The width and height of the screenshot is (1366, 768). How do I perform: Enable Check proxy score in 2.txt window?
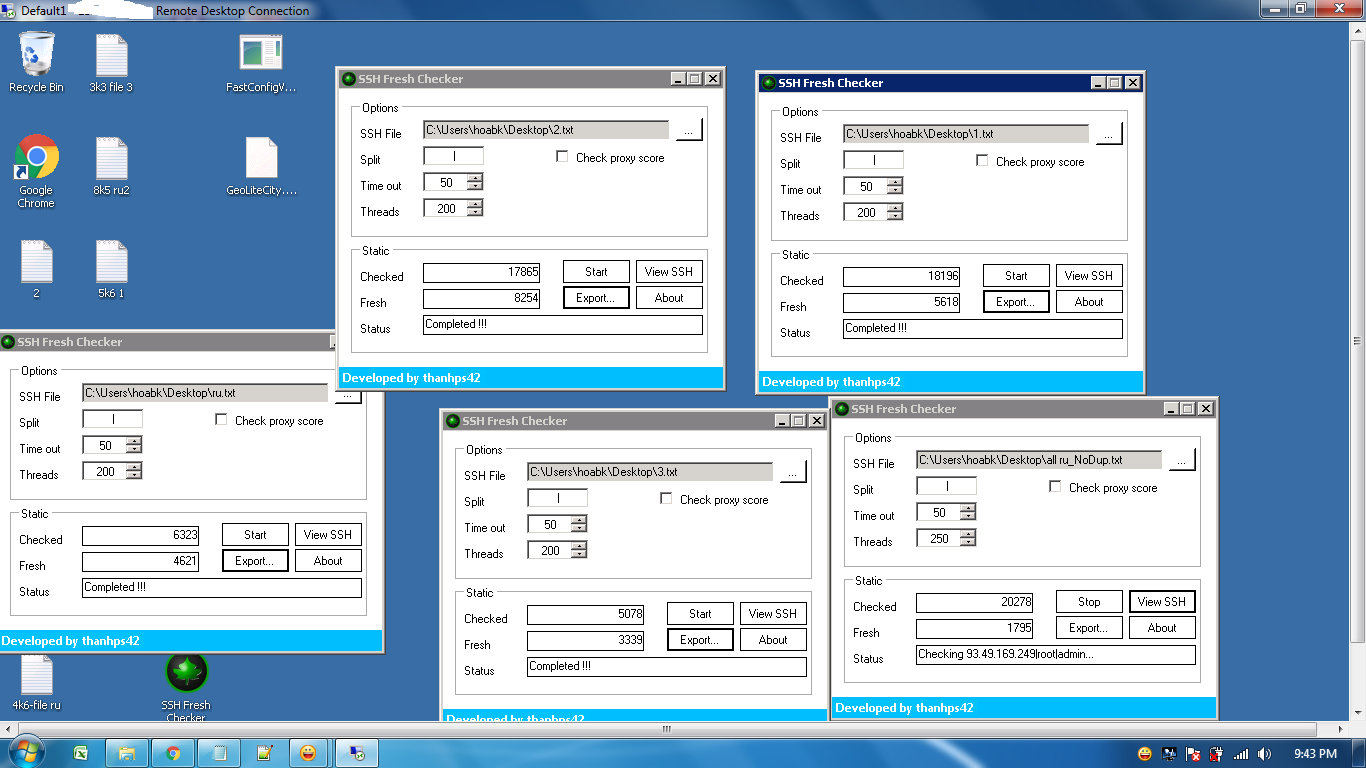562,157
